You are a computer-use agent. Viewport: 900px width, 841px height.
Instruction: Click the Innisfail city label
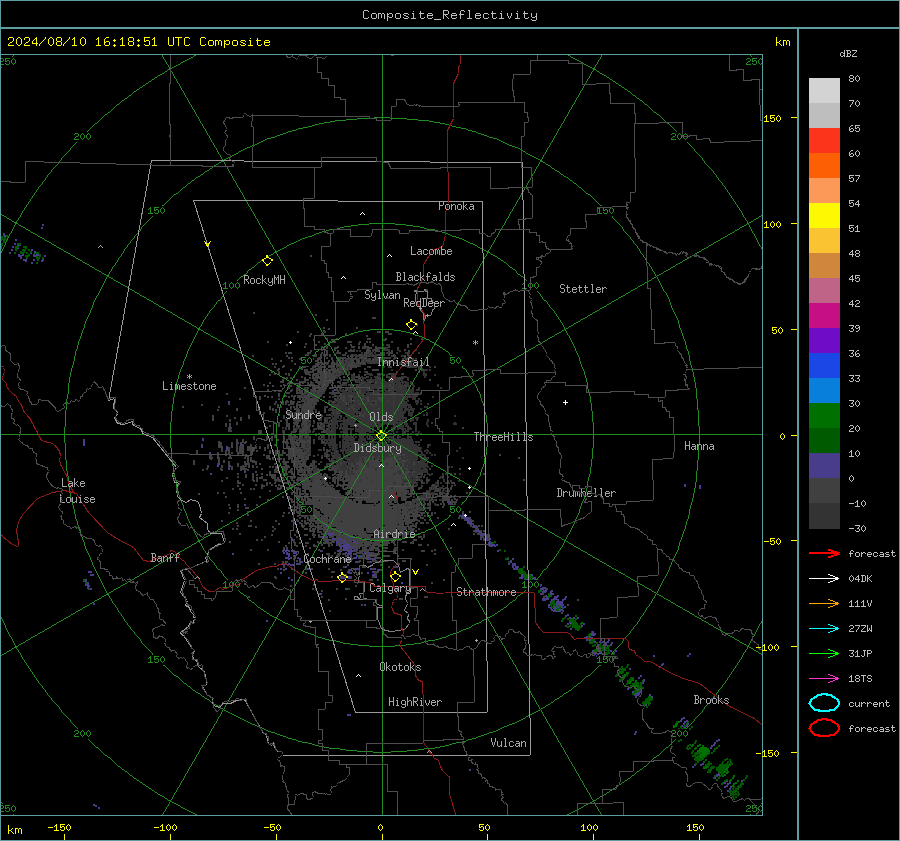(x=404, y=362)
